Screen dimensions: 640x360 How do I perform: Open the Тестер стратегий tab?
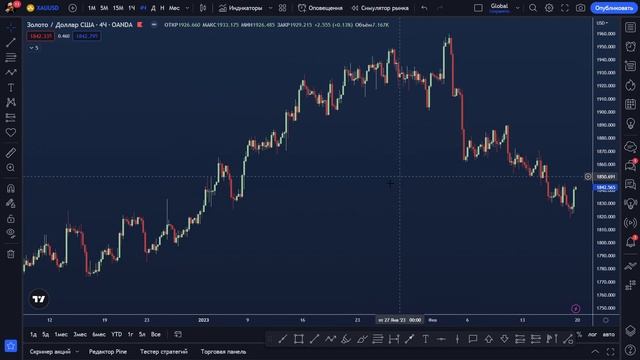click(164, 351)
